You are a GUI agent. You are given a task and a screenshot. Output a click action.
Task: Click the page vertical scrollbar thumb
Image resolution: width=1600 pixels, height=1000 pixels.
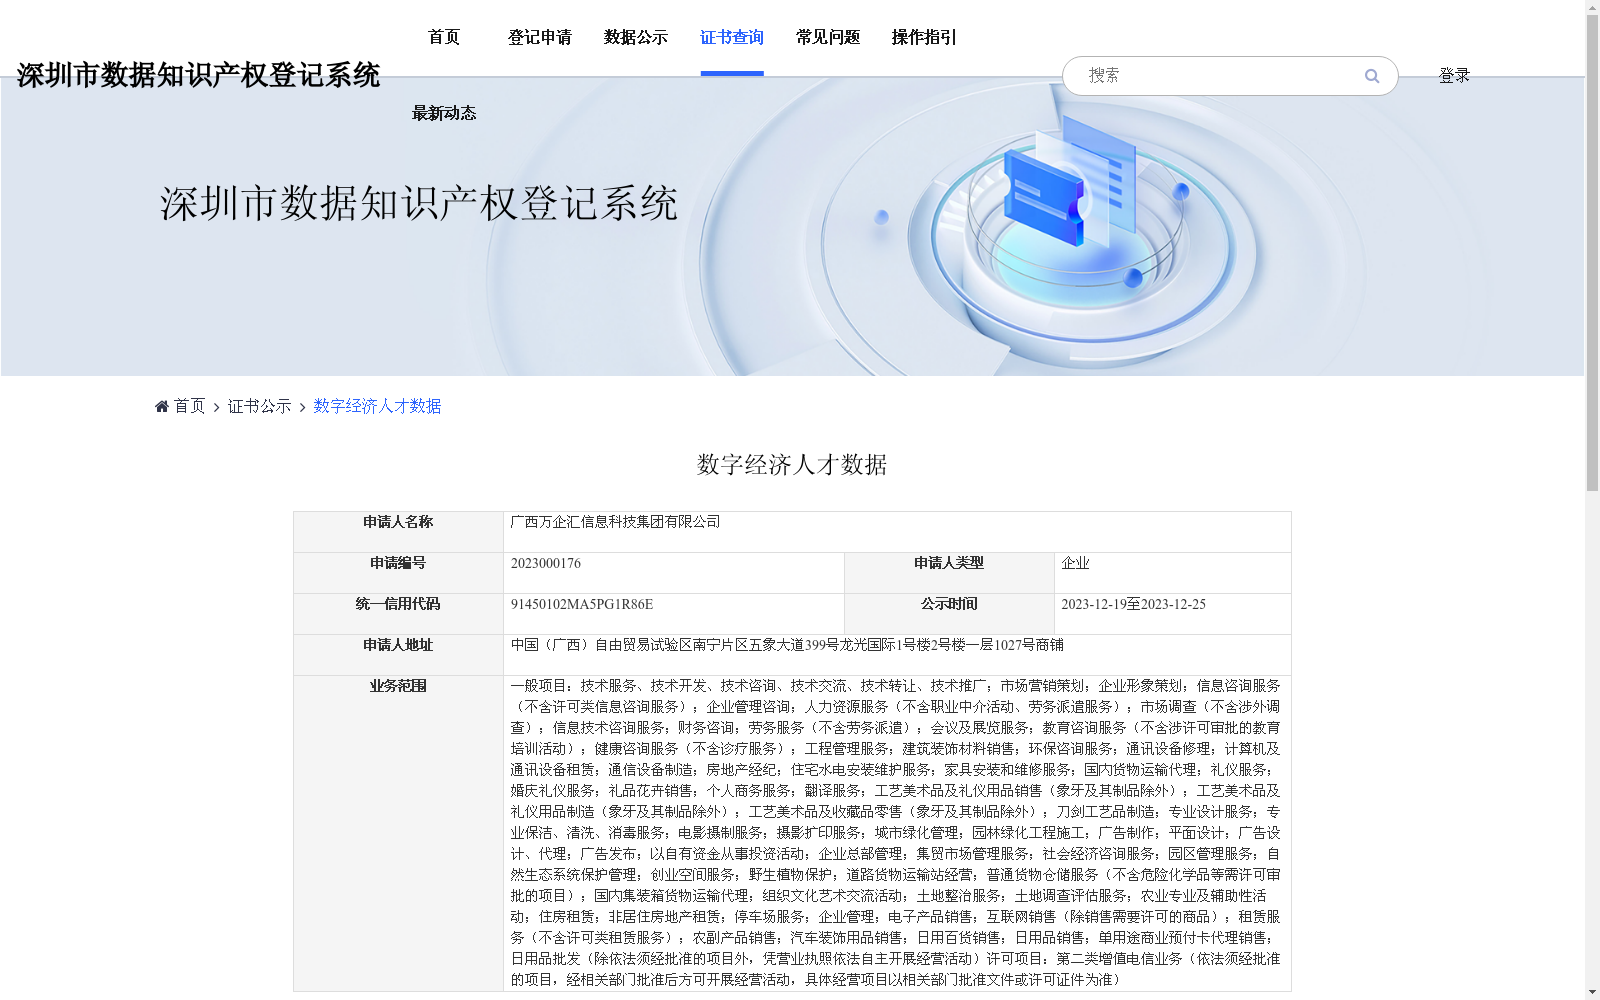(1592, 252)
